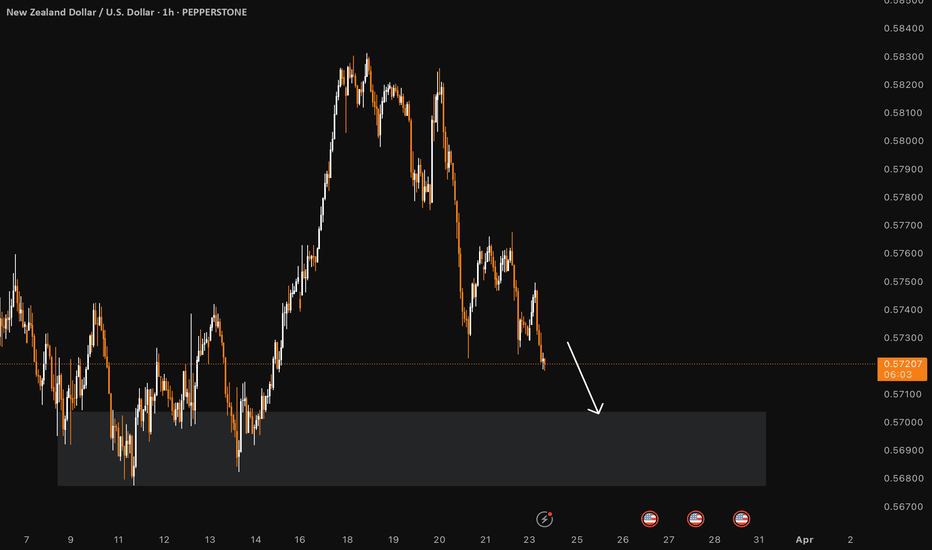This screenshot has height=550, width=932.
Task: Click the 0.56900 price axis label
Action: click(x=903, y=450)
